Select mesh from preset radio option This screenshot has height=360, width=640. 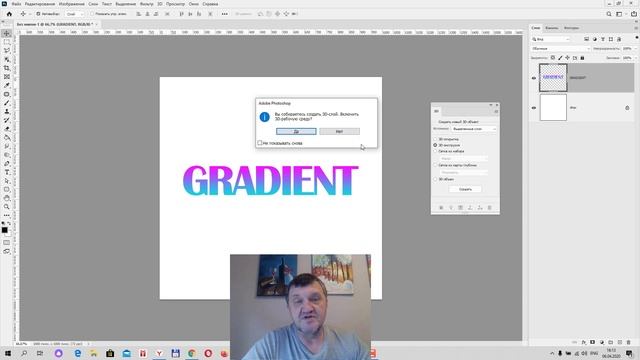coord(435,151)
